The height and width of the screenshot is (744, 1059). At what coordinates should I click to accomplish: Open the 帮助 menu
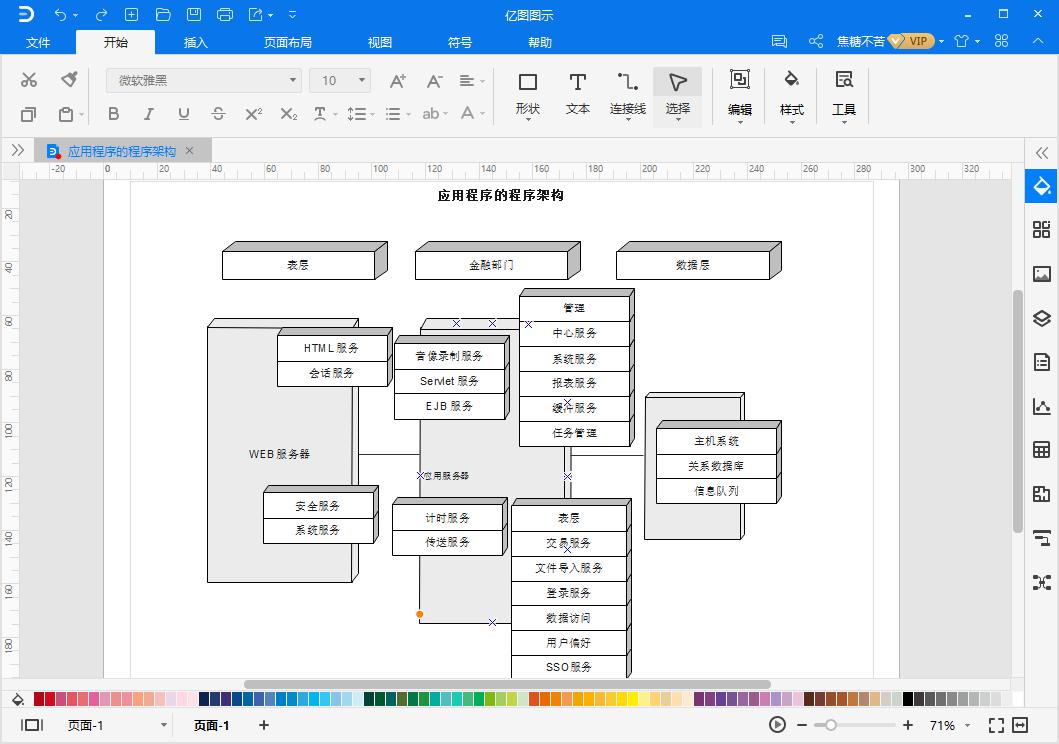pos(539,42)
